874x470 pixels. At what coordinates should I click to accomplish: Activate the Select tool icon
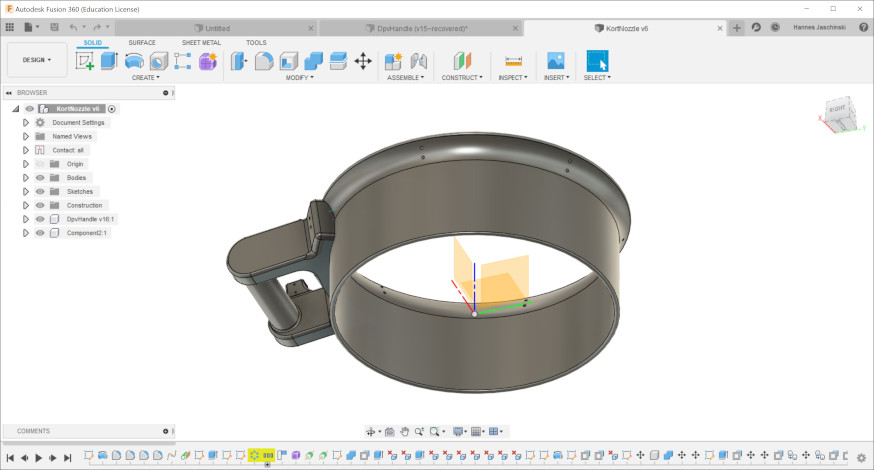[597, 61]
